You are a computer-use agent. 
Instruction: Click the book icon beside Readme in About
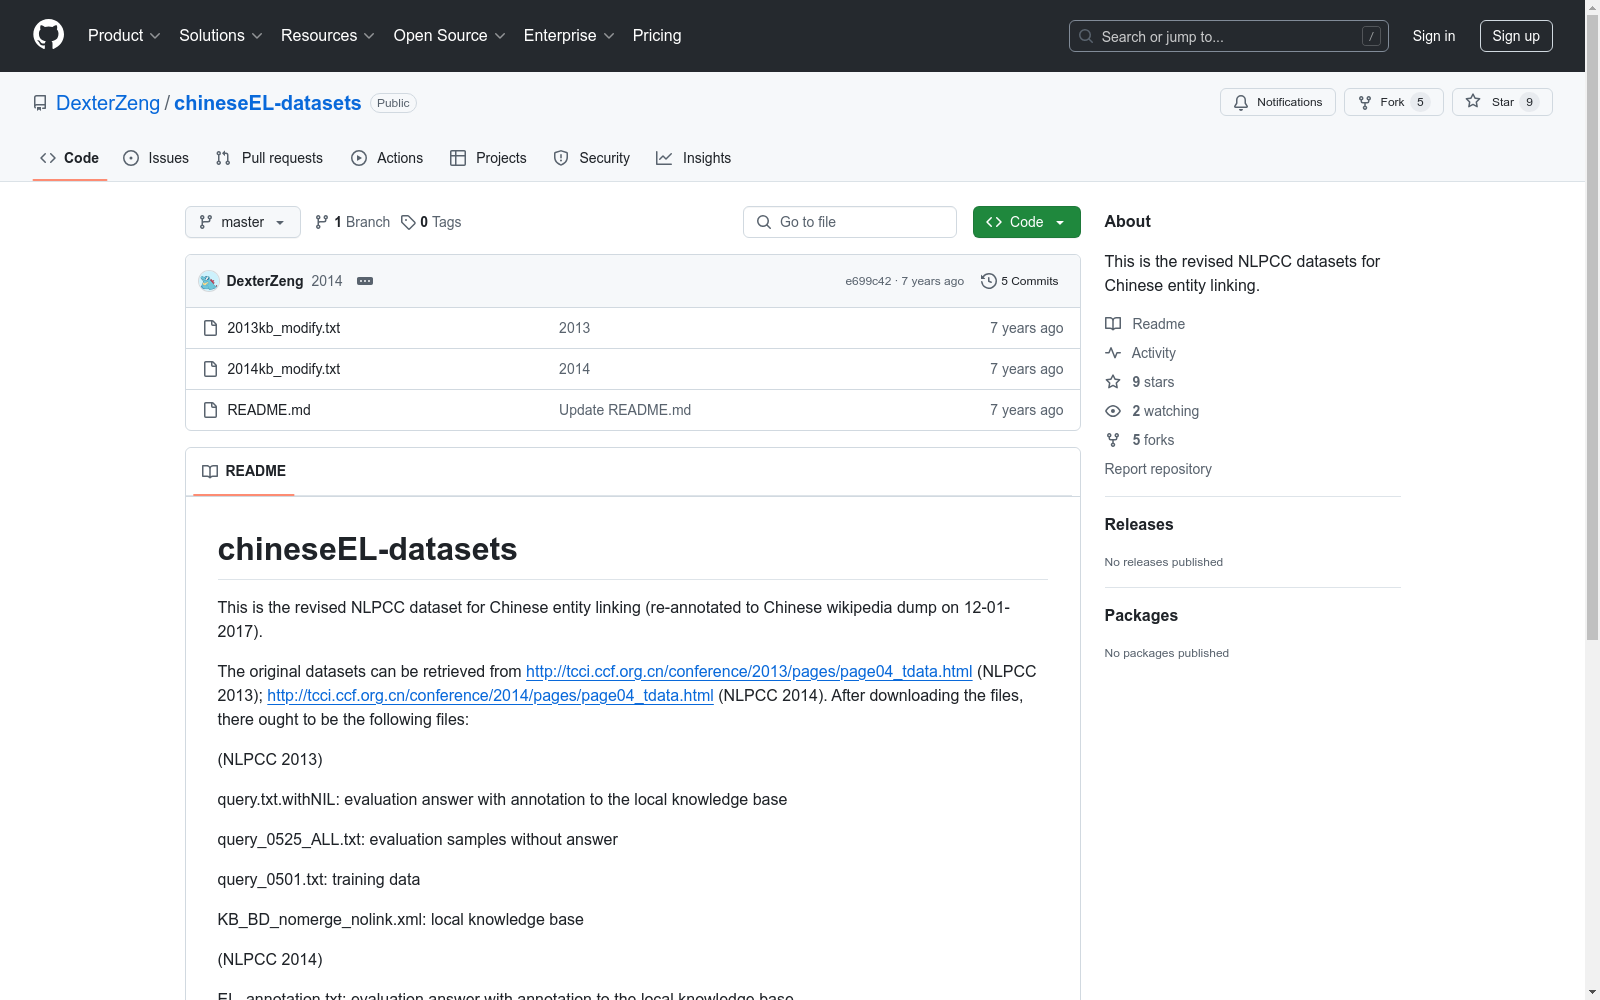point(1113,324)
